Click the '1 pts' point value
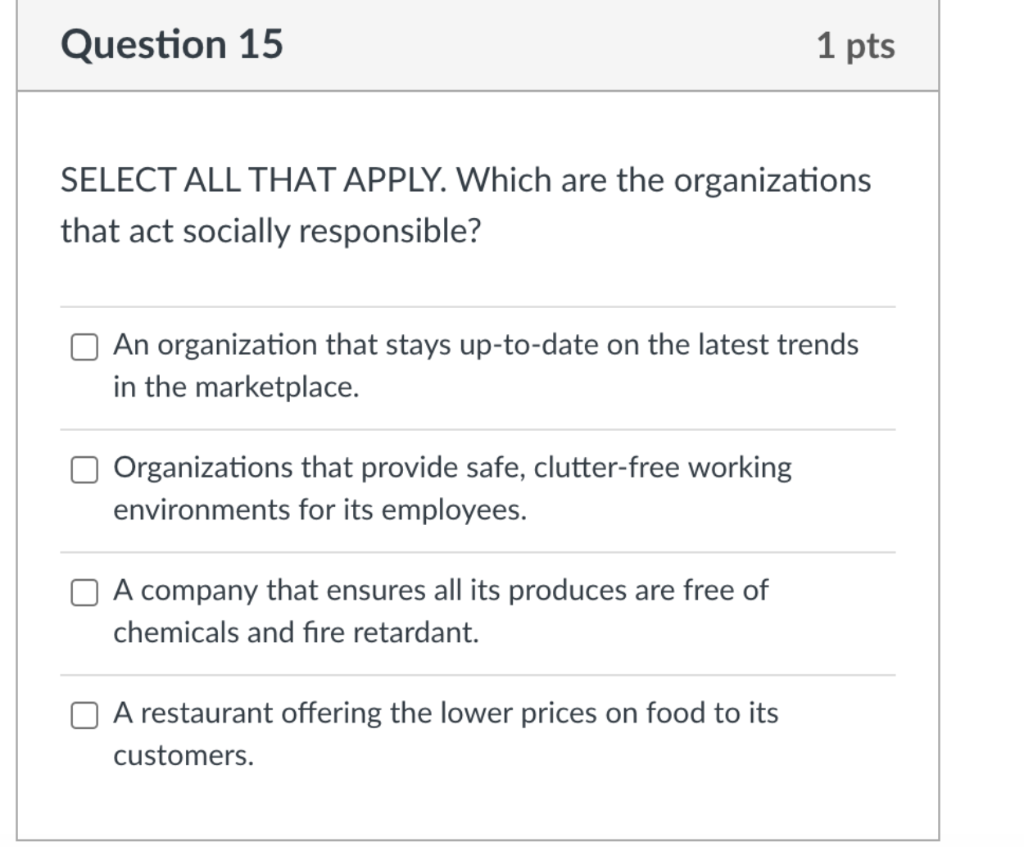 tap(856, 46)
